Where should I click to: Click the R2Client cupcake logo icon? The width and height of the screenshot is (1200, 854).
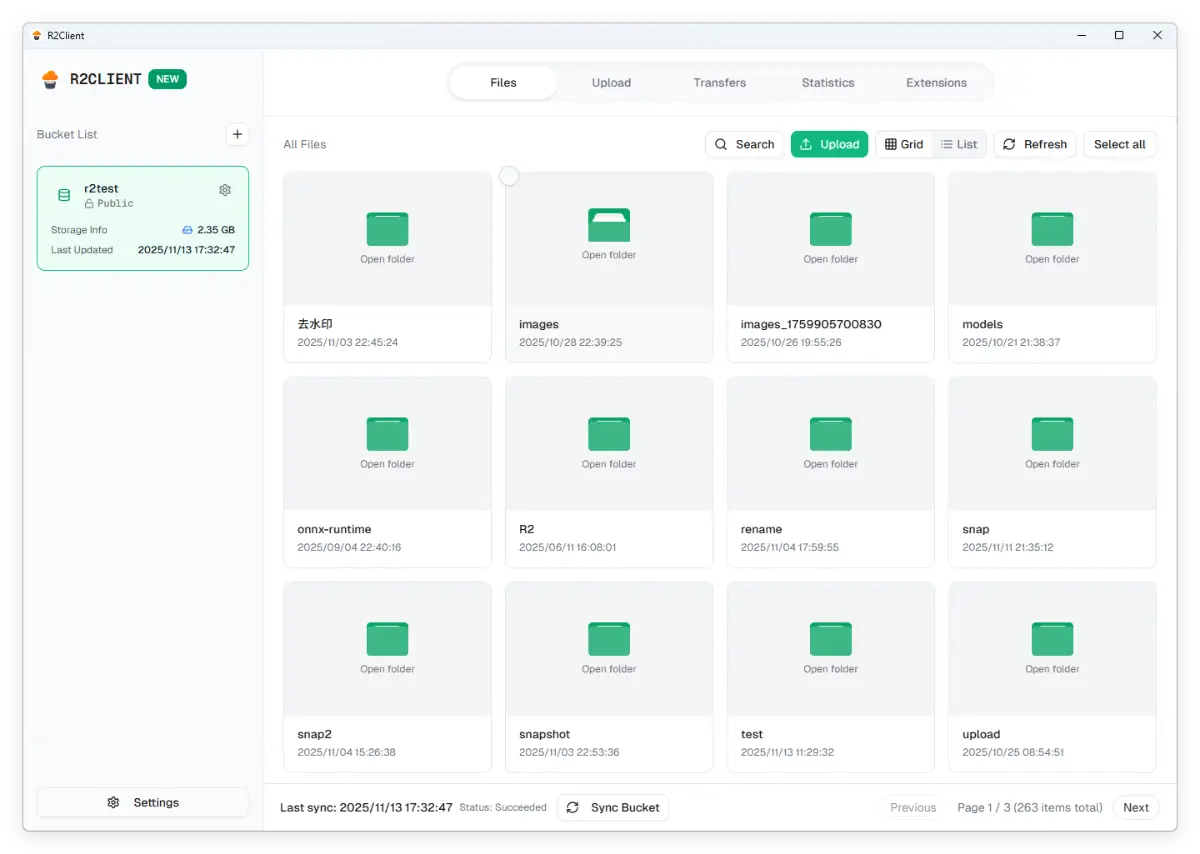pyautogui.click(x=49, y=79)
